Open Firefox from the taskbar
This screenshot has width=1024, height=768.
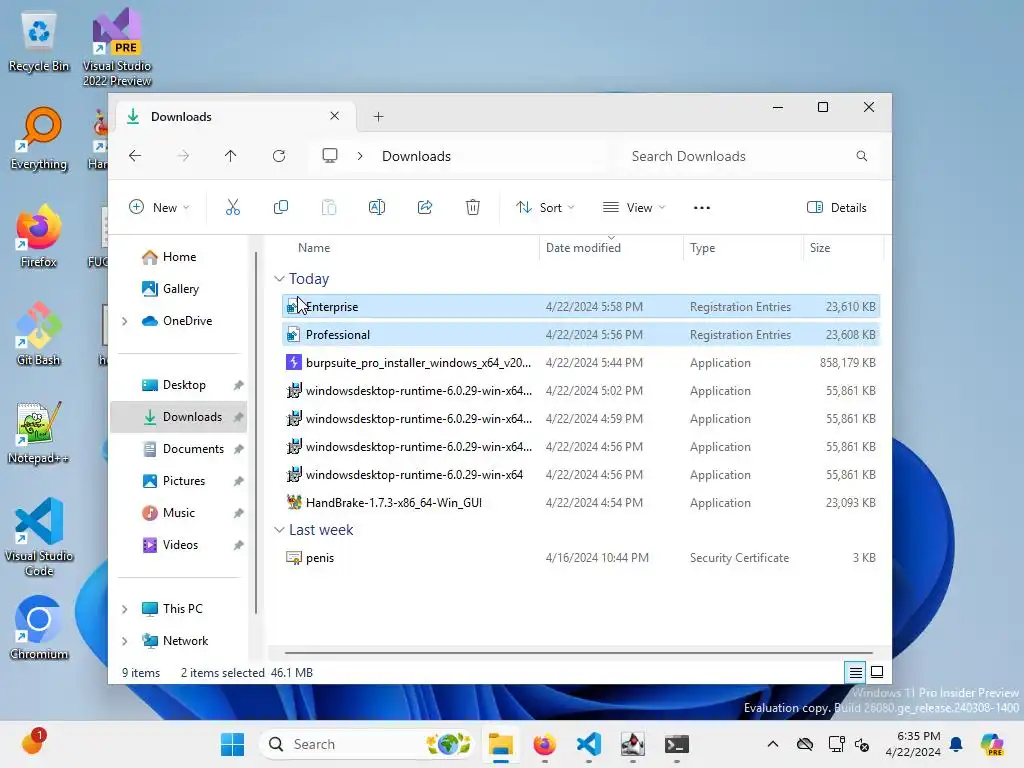545,744
